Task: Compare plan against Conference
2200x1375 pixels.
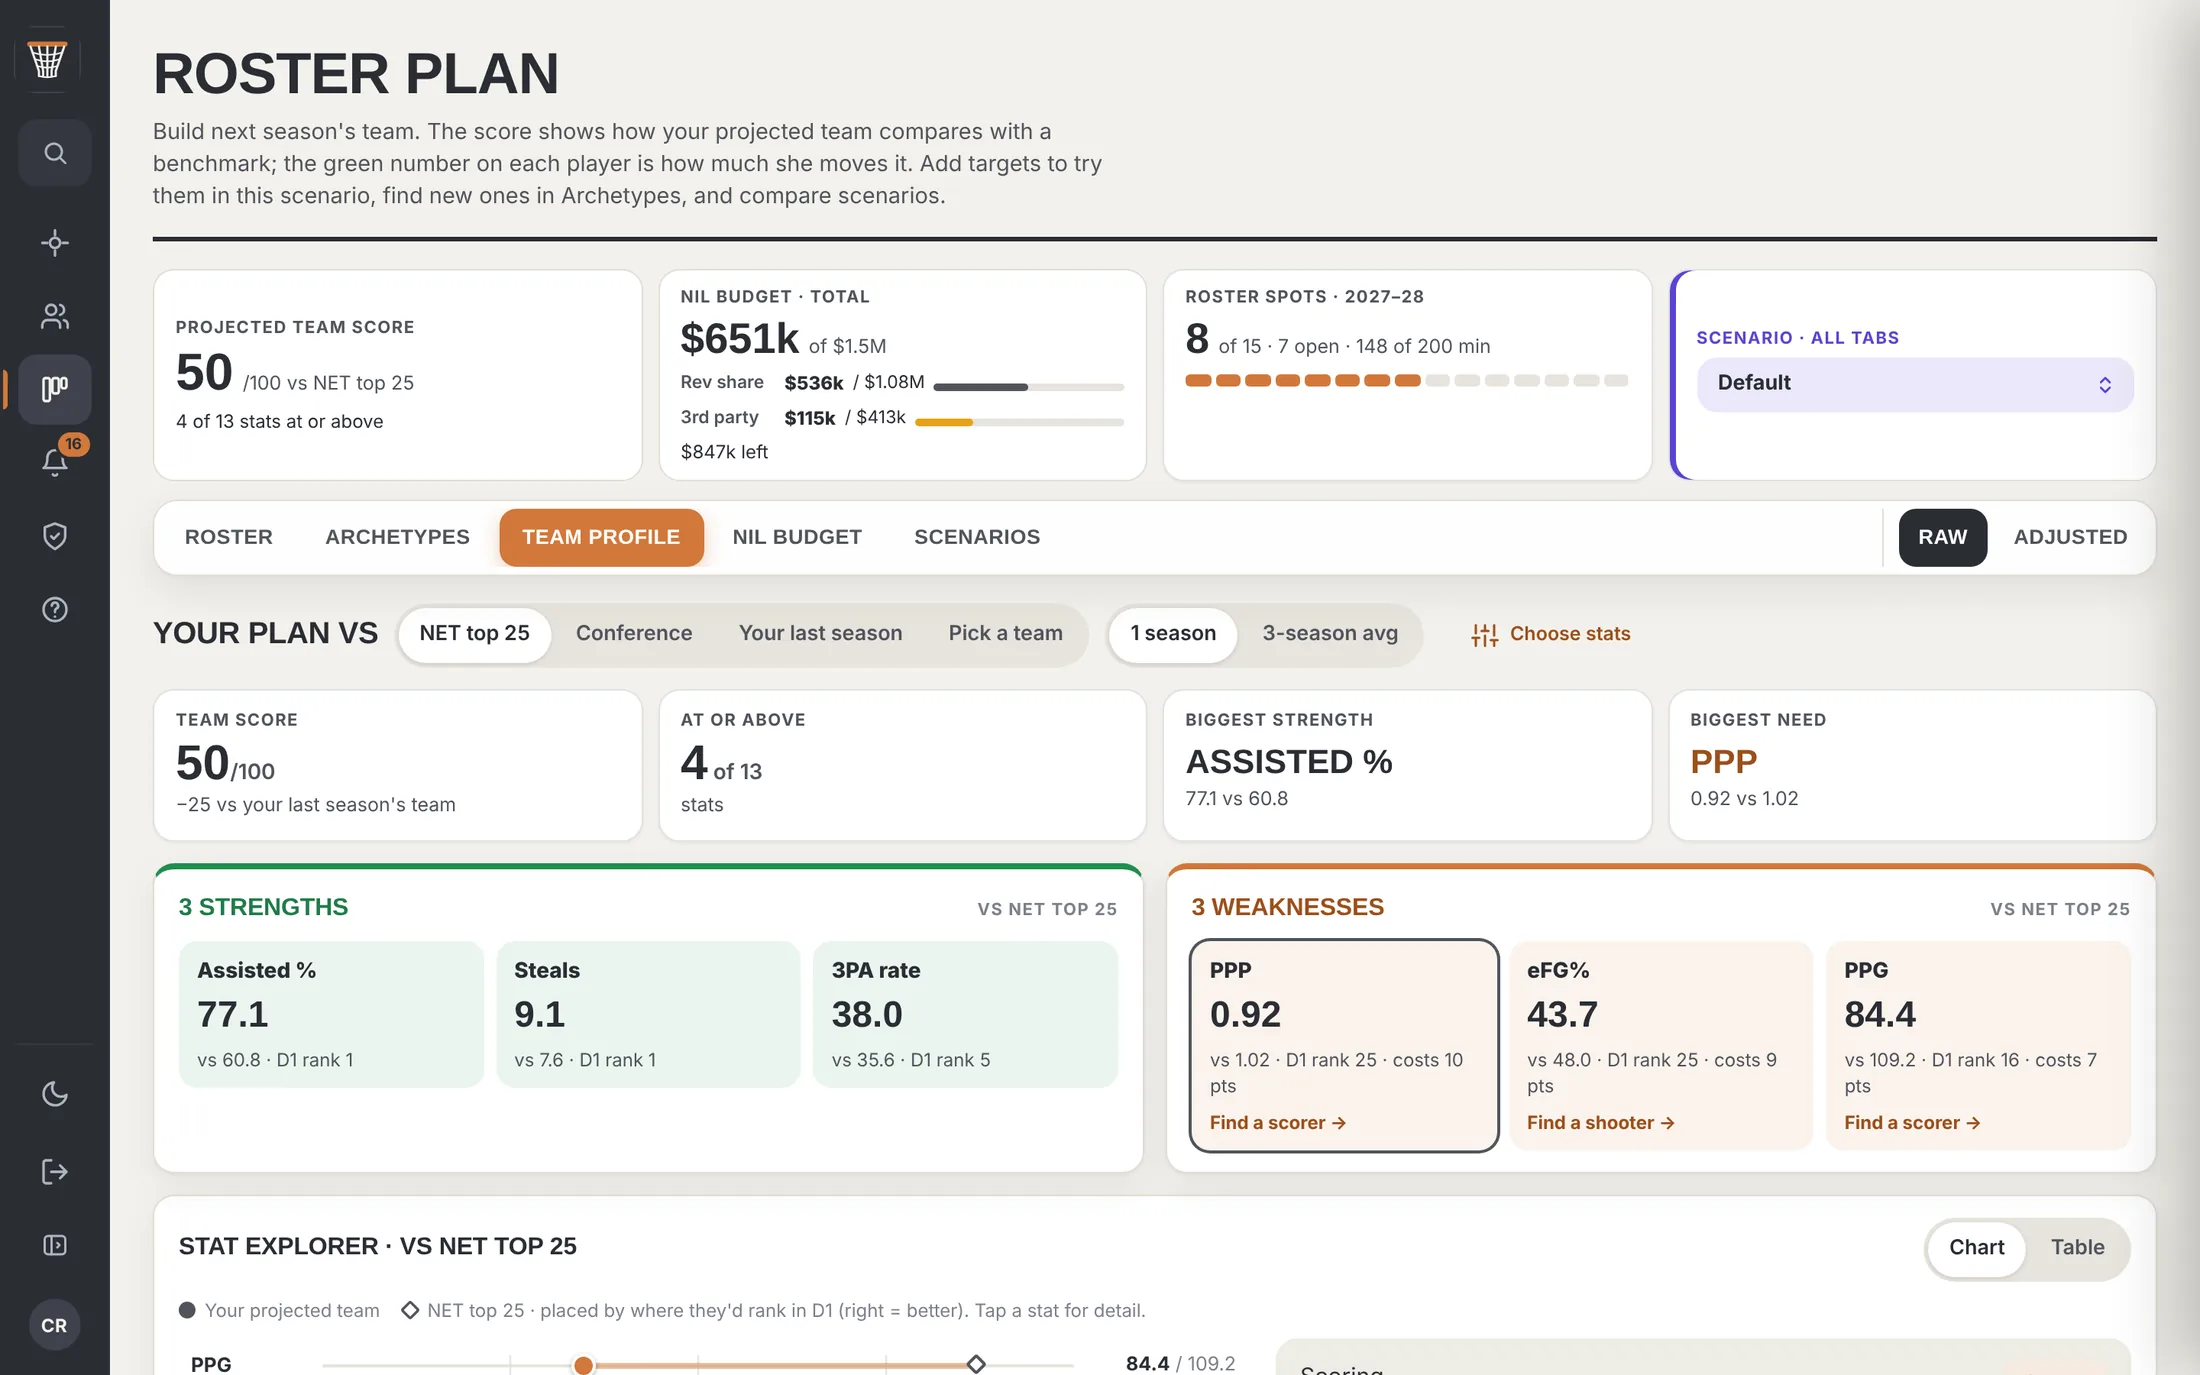Action: click(634, 634)
